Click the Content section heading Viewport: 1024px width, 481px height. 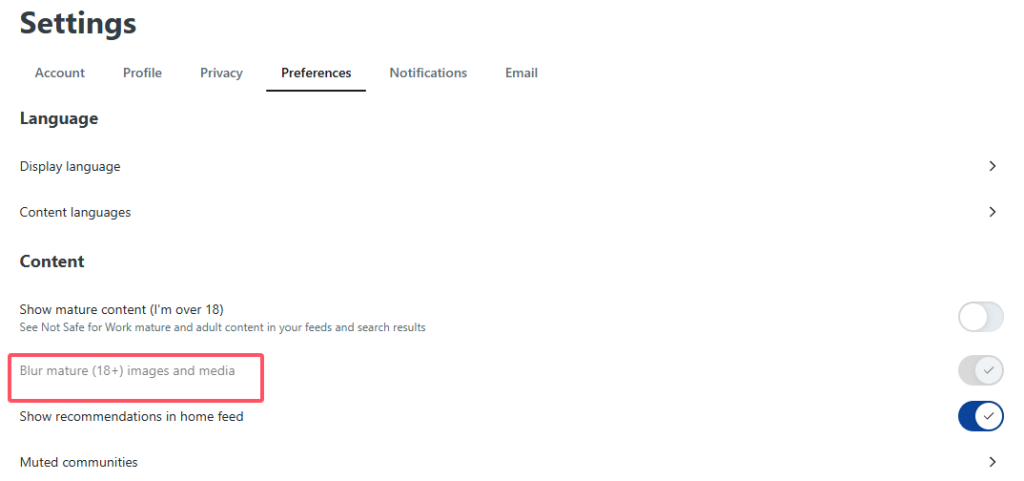click(52, 261)
